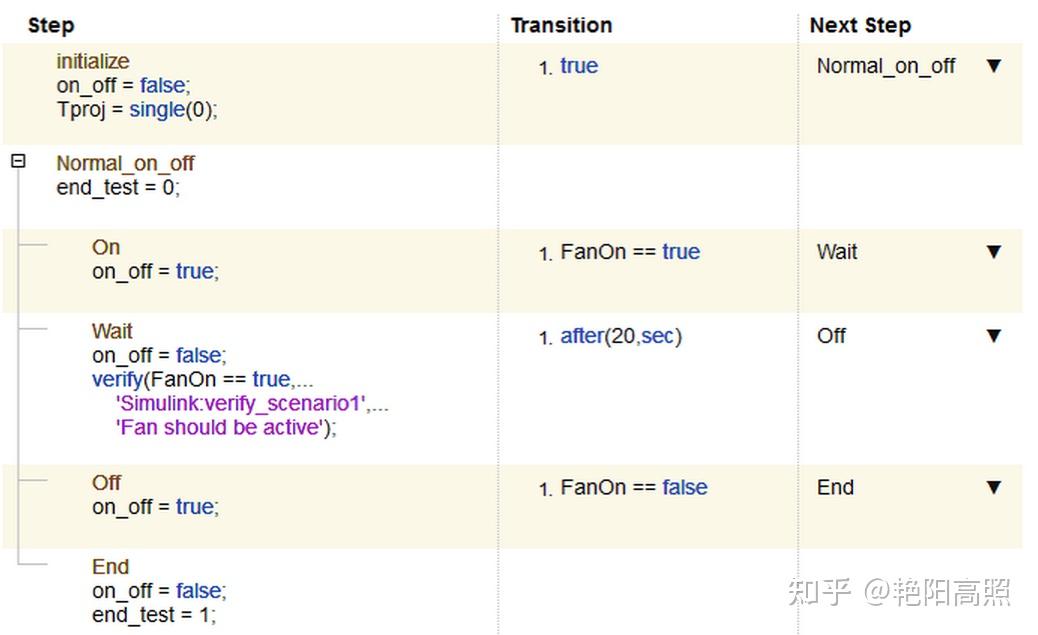Open Next Step dropdown for On step
This screenshot has width=1038, height=635.
tap(993, 252)
